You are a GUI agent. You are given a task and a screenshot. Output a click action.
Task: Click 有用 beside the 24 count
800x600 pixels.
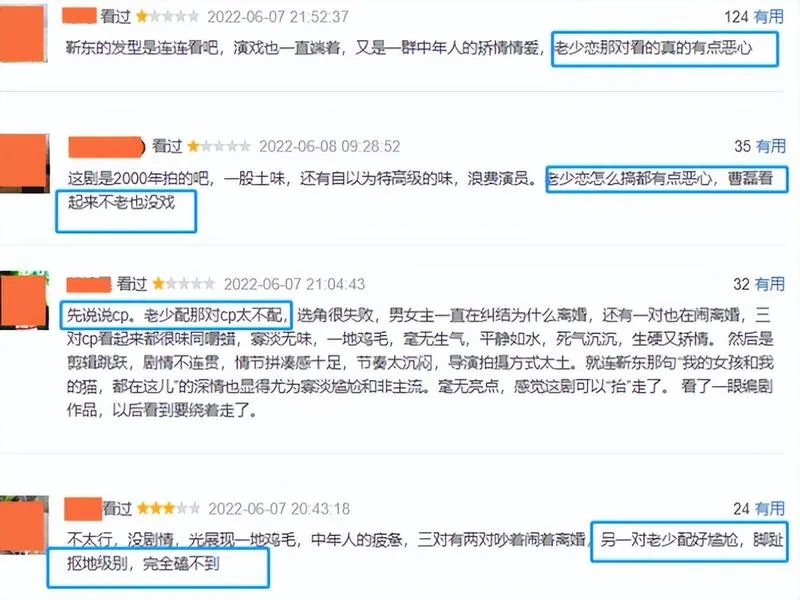click(x=769, y=509)
